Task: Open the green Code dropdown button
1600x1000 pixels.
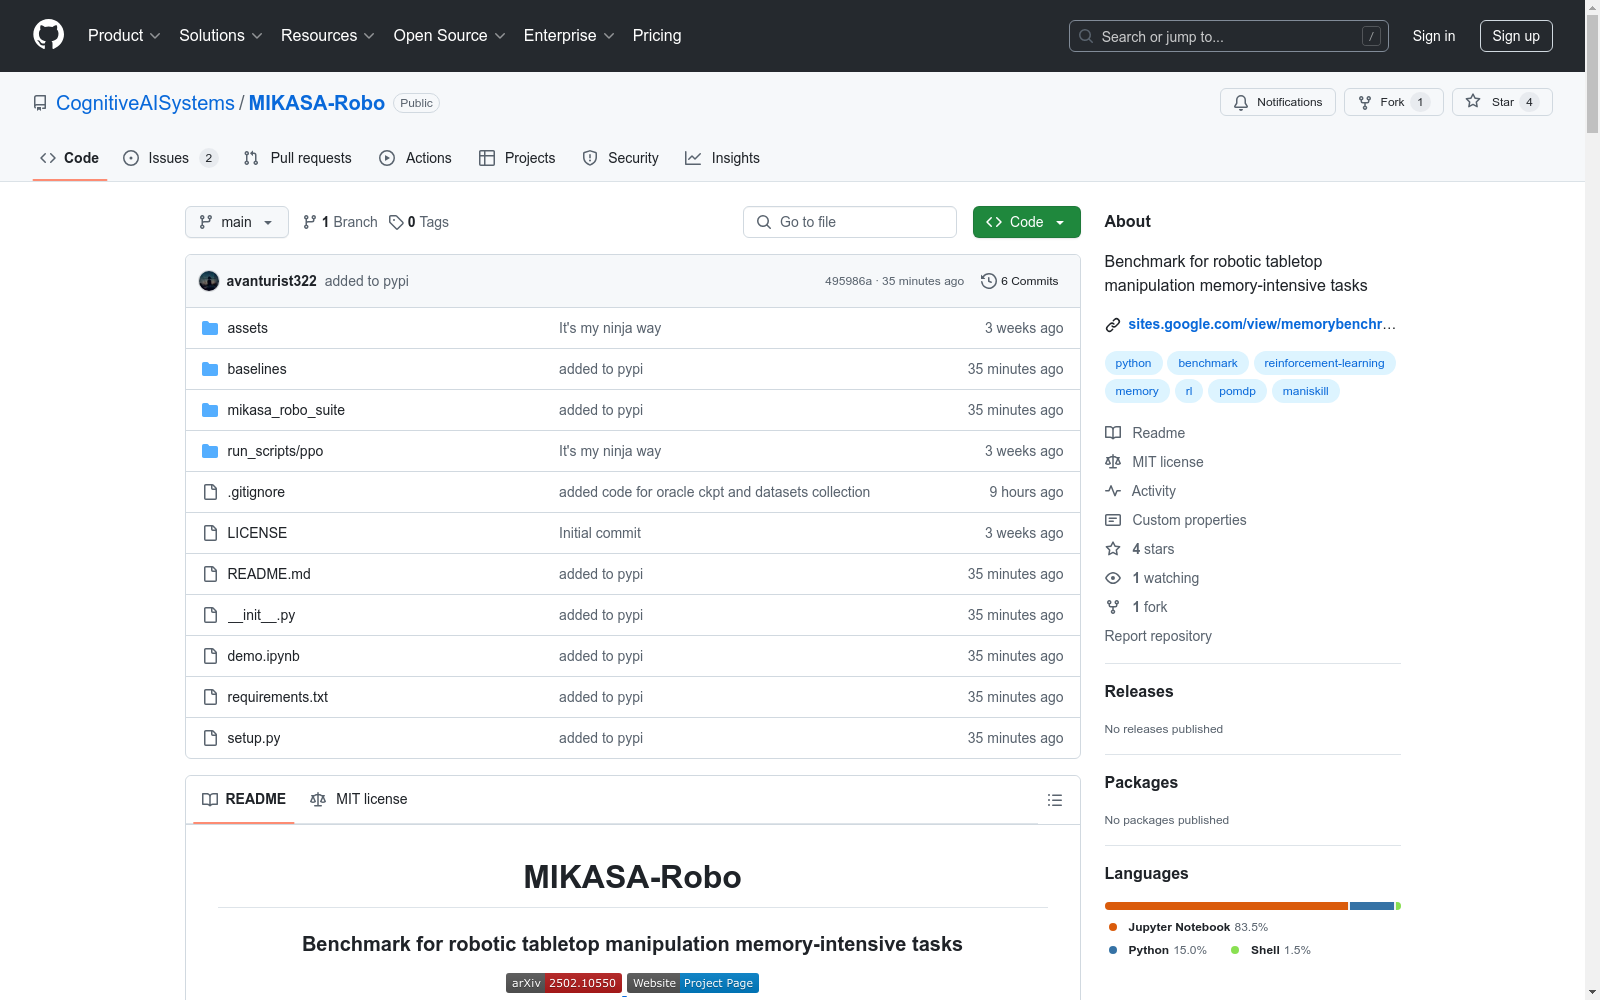Action: 1026,222
